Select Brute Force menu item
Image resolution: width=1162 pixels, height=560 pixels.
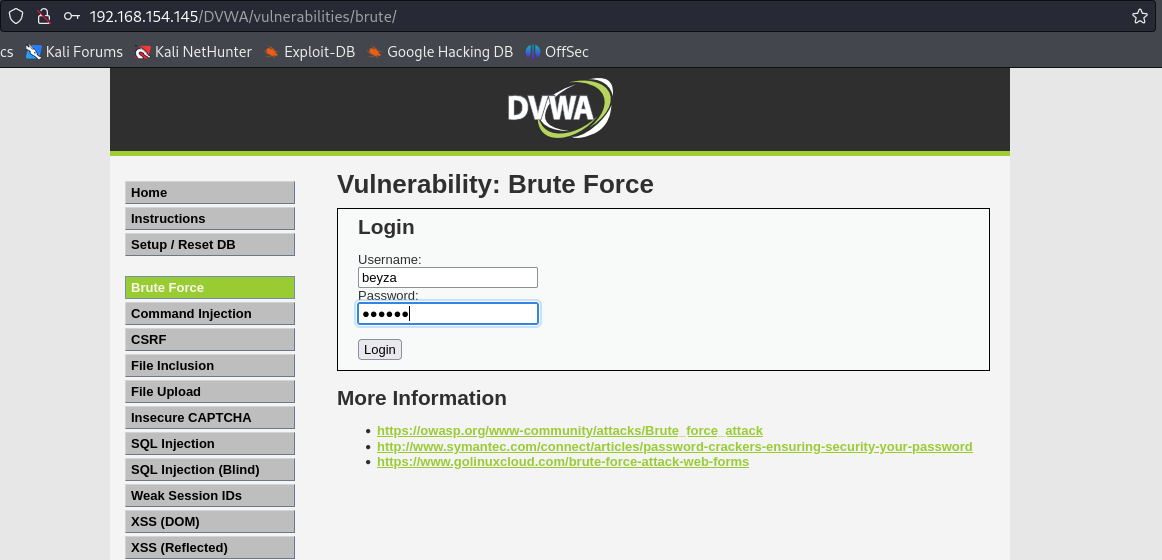click(x=210, y=287)
